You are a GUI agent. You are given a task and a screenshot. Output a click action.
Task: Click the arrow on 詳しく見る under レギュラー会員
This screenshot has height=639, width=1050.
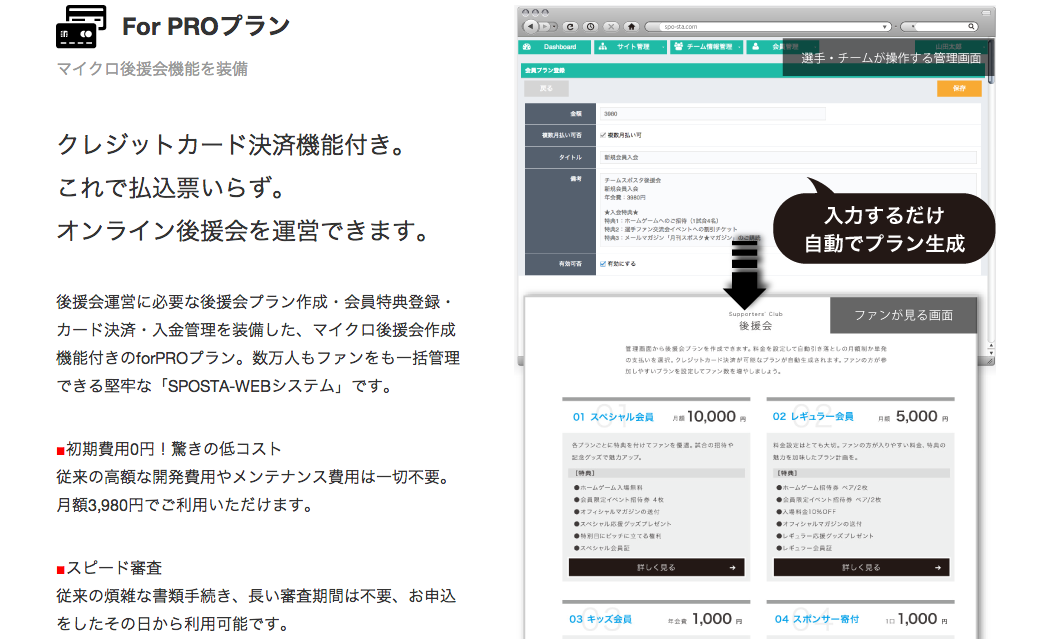click(x=938, y=567)
